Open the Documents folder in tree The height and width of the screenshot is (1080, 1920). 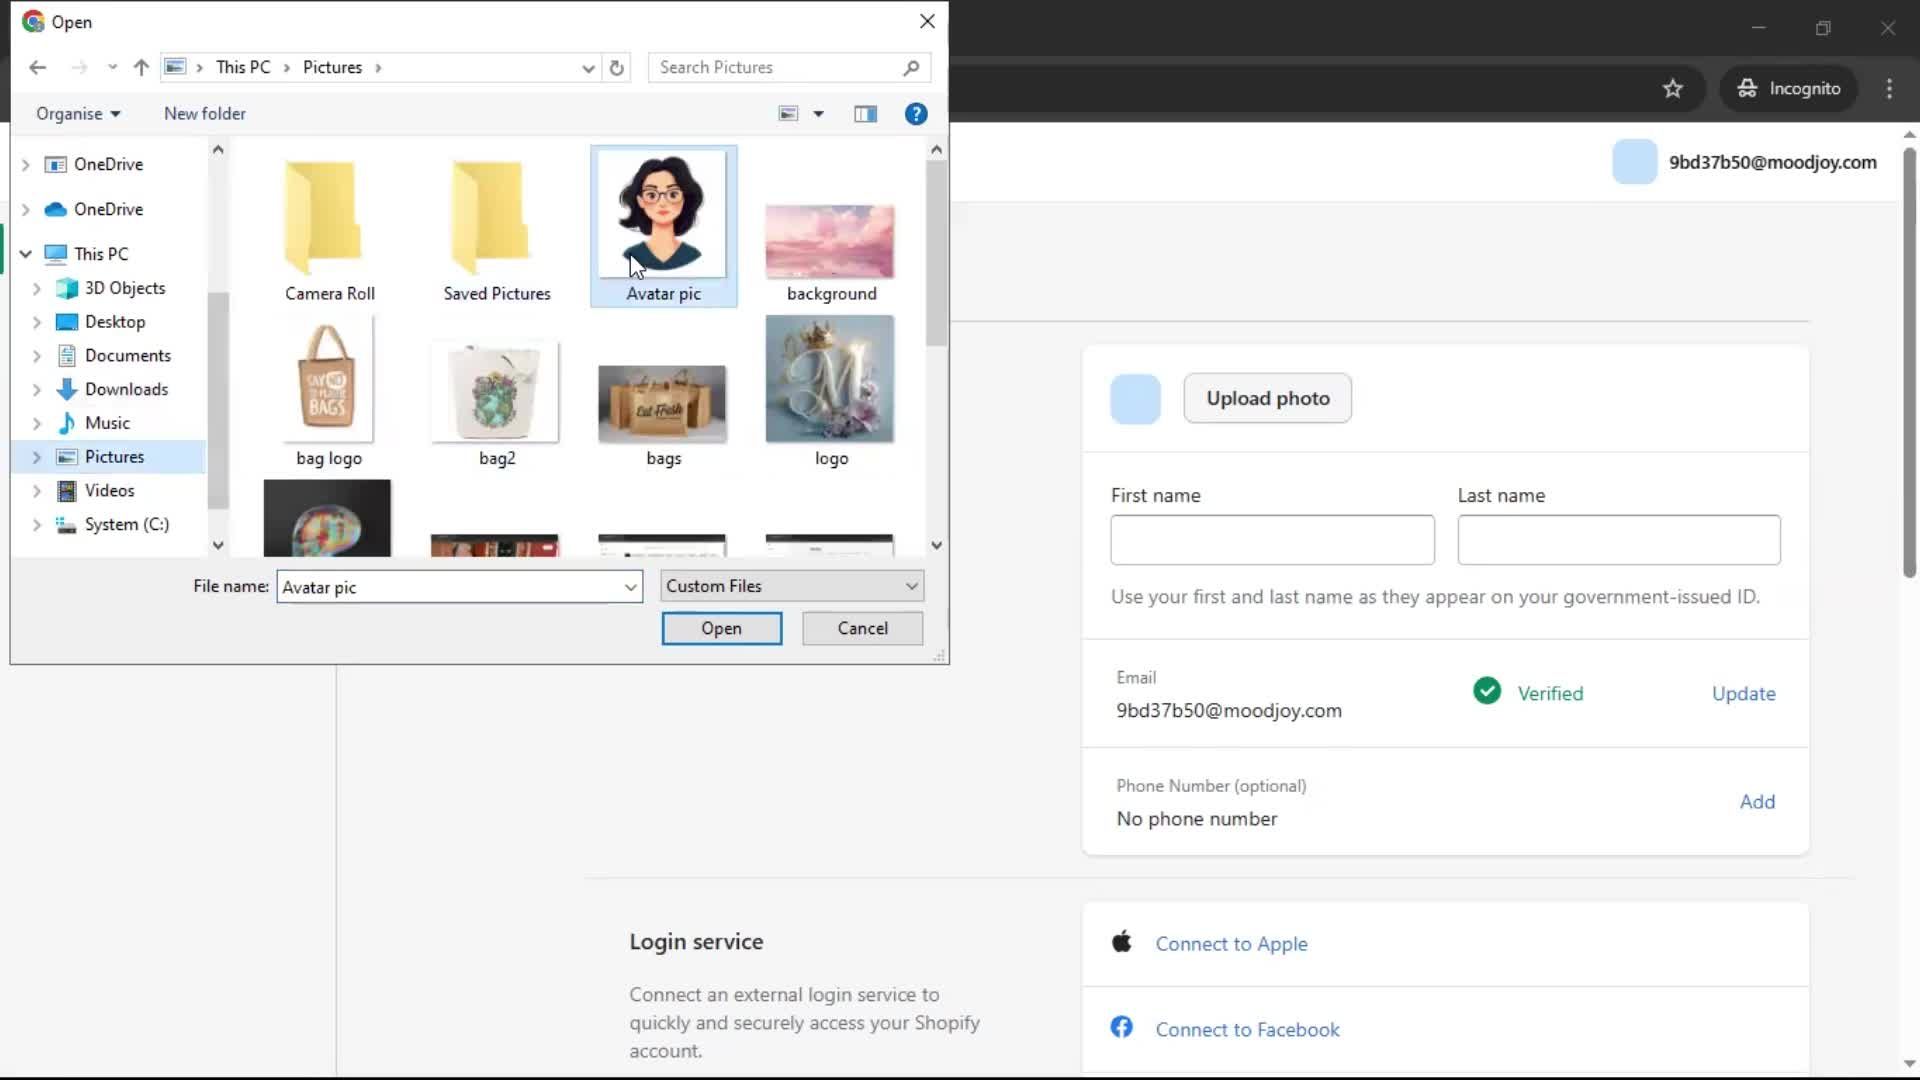pyautogui.click(x=114, y=356)
